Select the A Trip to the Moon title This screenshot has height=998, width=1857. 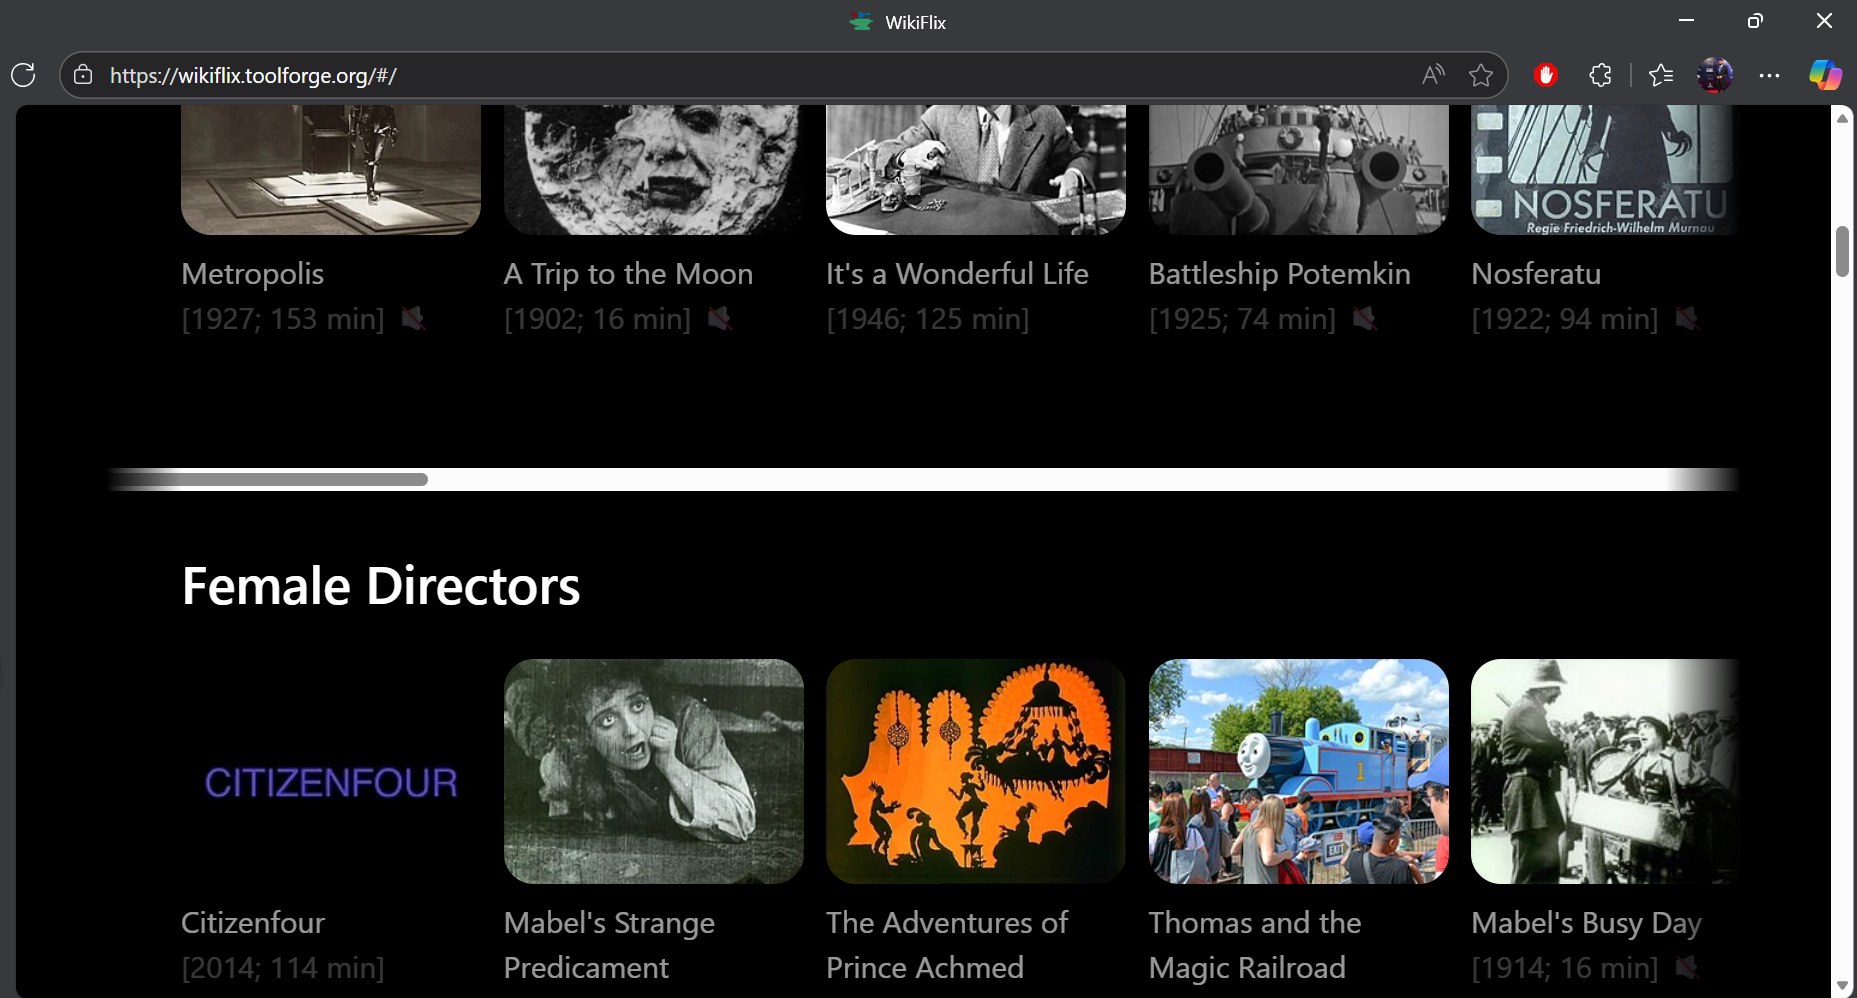628,274
